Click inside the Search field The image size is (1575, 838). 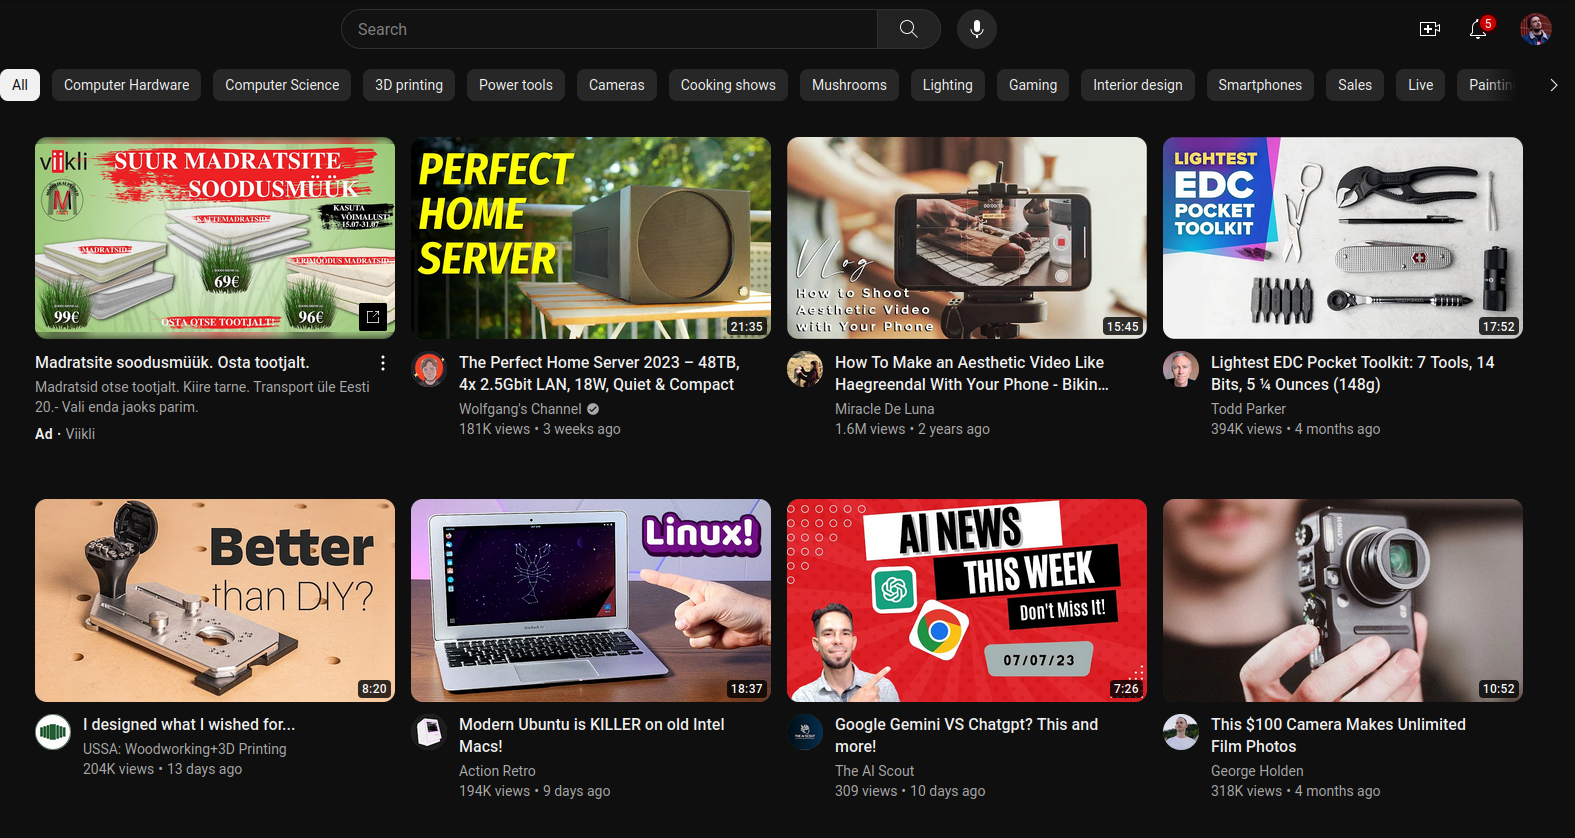(x=609, y=29)
